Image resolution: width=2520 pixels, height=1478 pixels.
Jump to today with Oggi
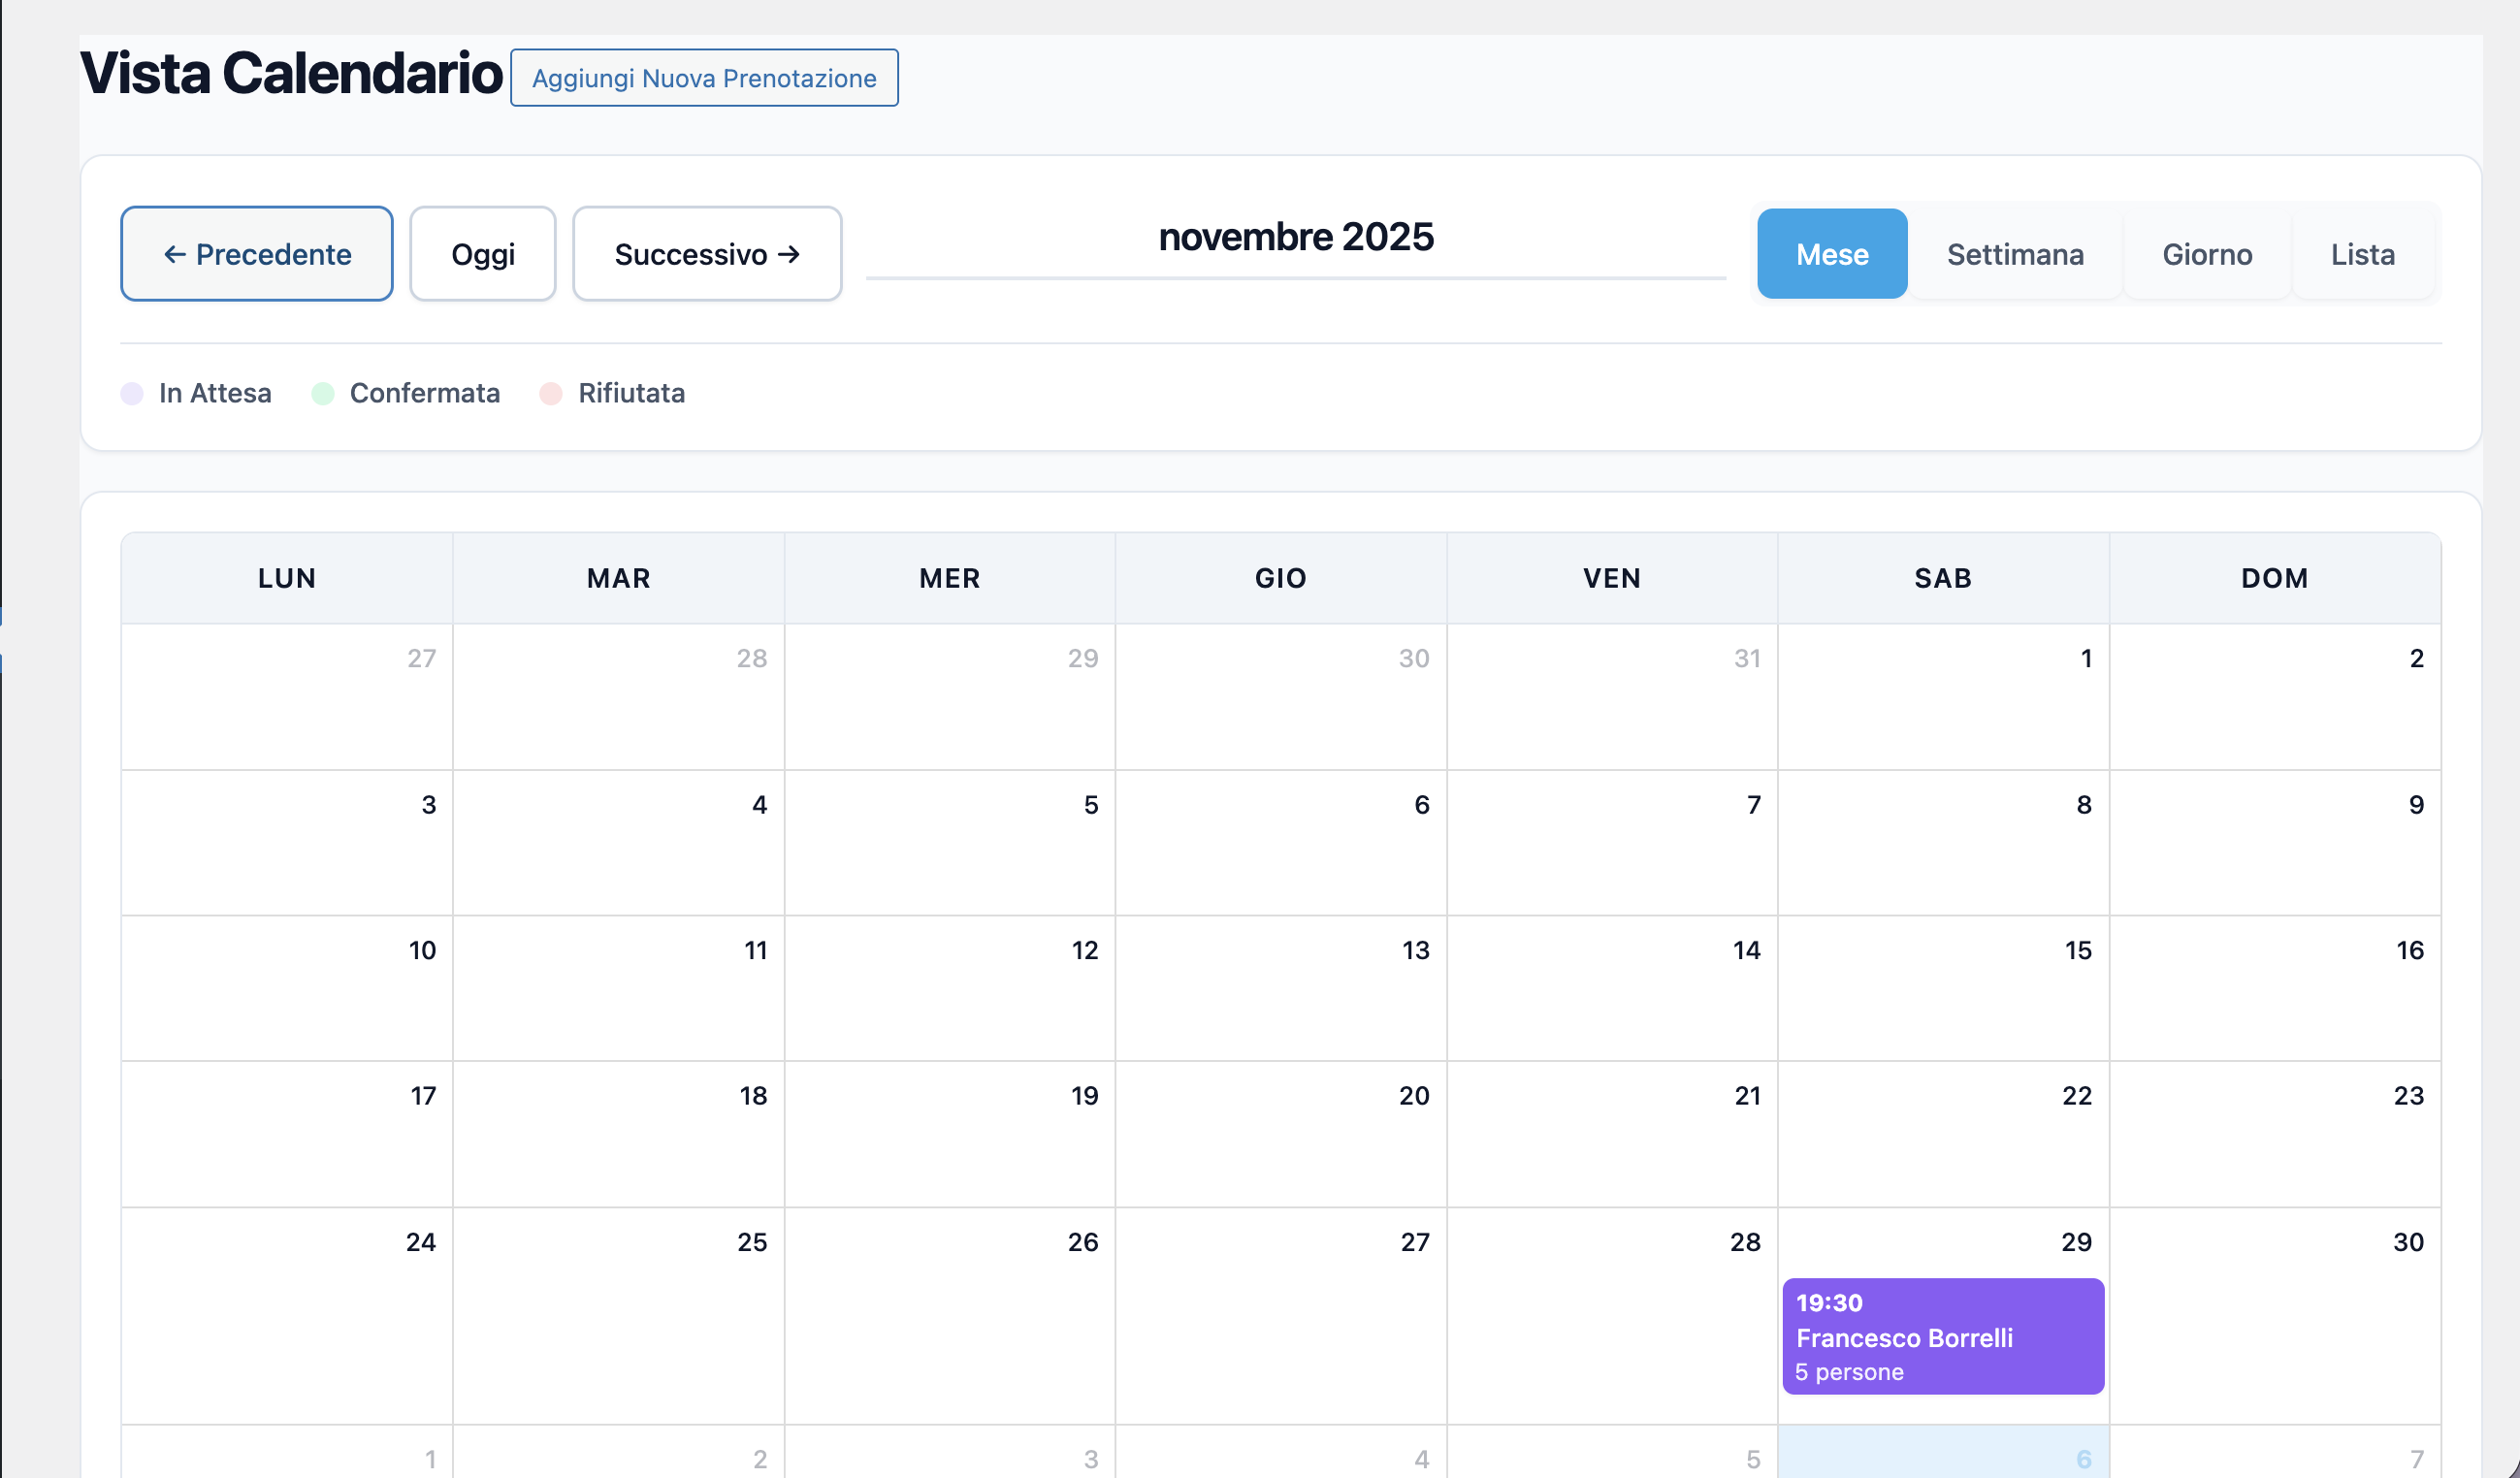[482, 254]
